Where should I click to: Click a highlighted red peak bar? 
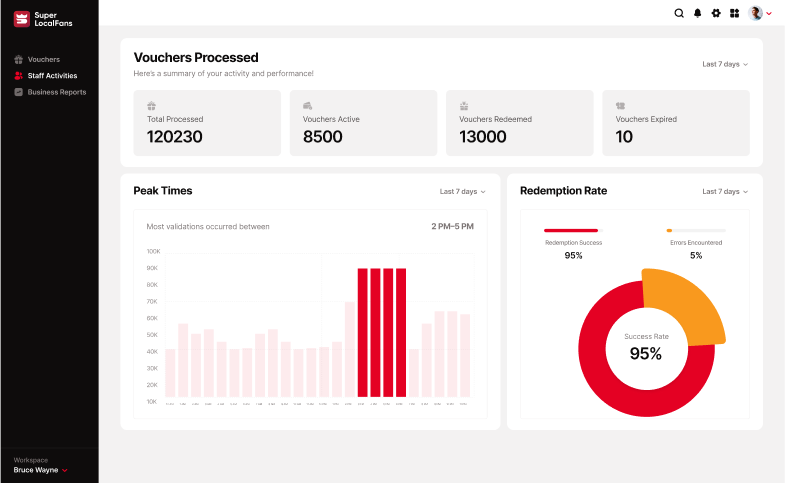click(376, 332)
